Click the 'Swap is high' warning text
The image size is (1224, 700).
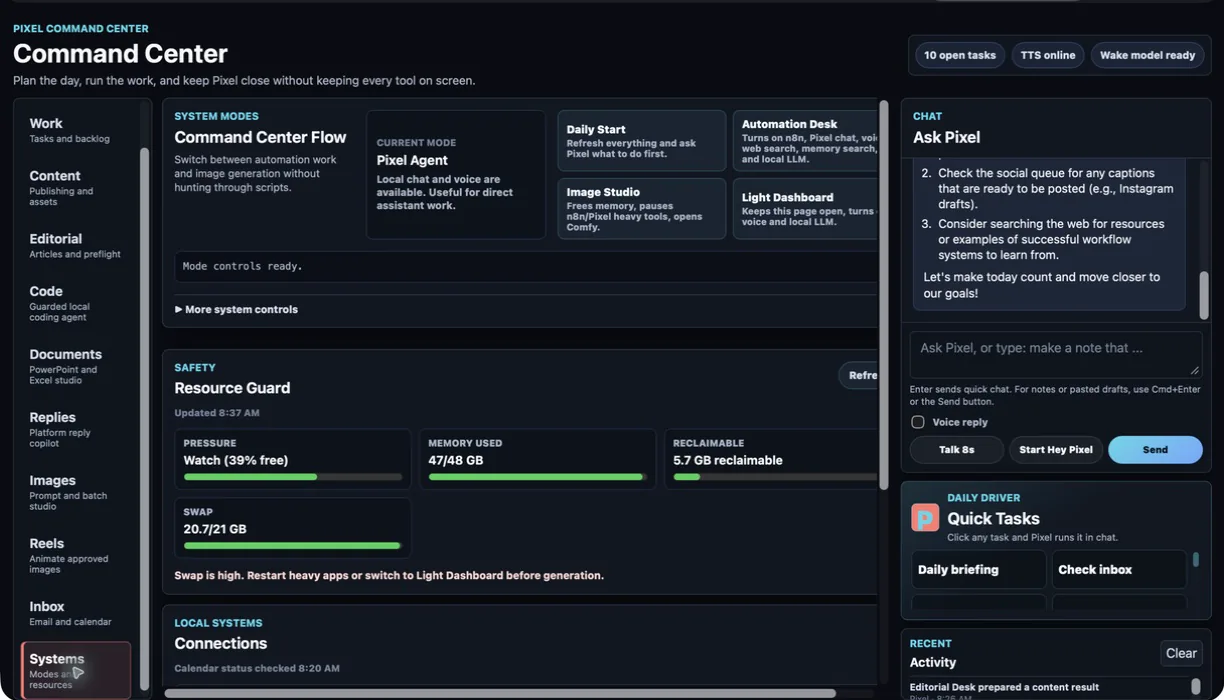click(389, 575)
